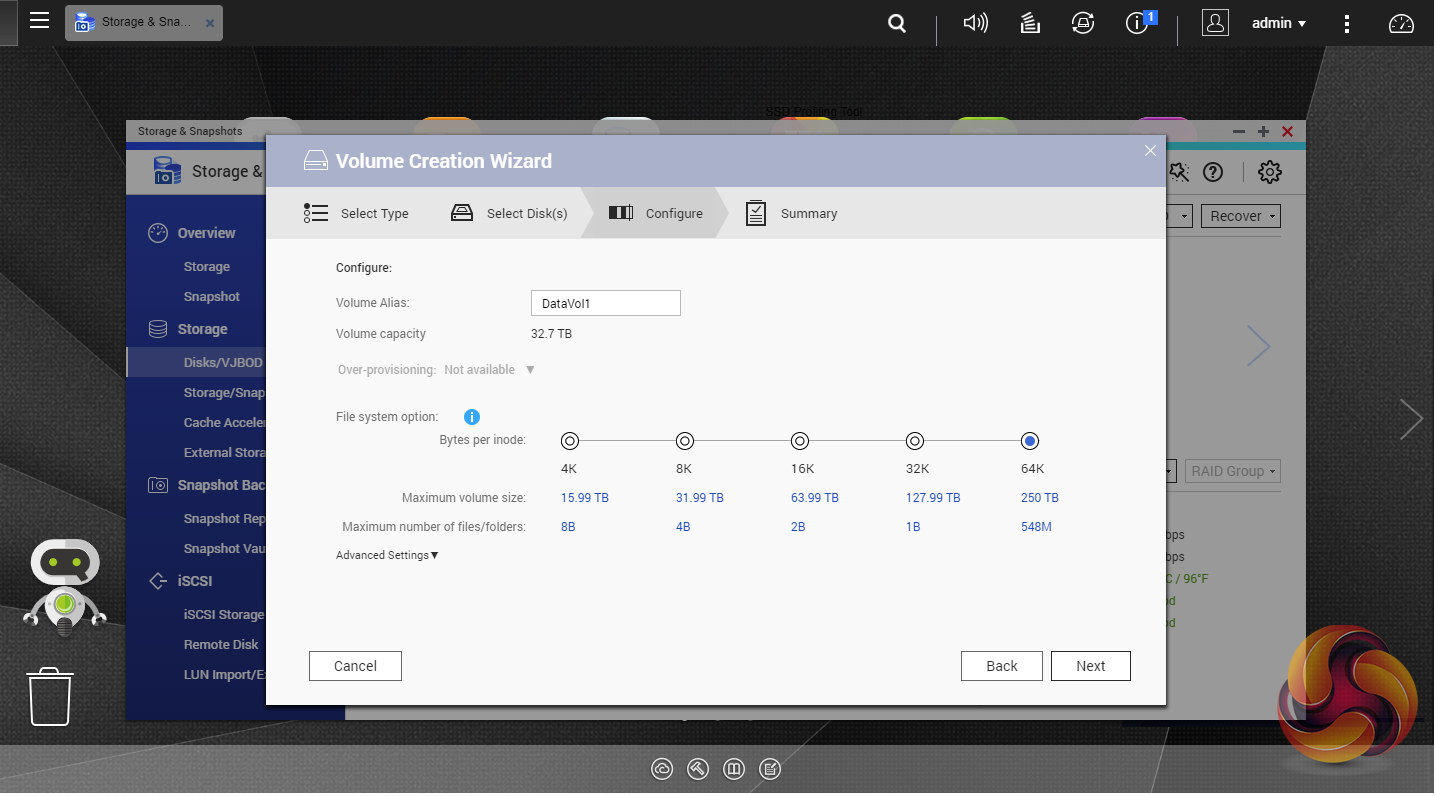Expand Advanced Settings section

pyautogui.click(x=387, y=555)
